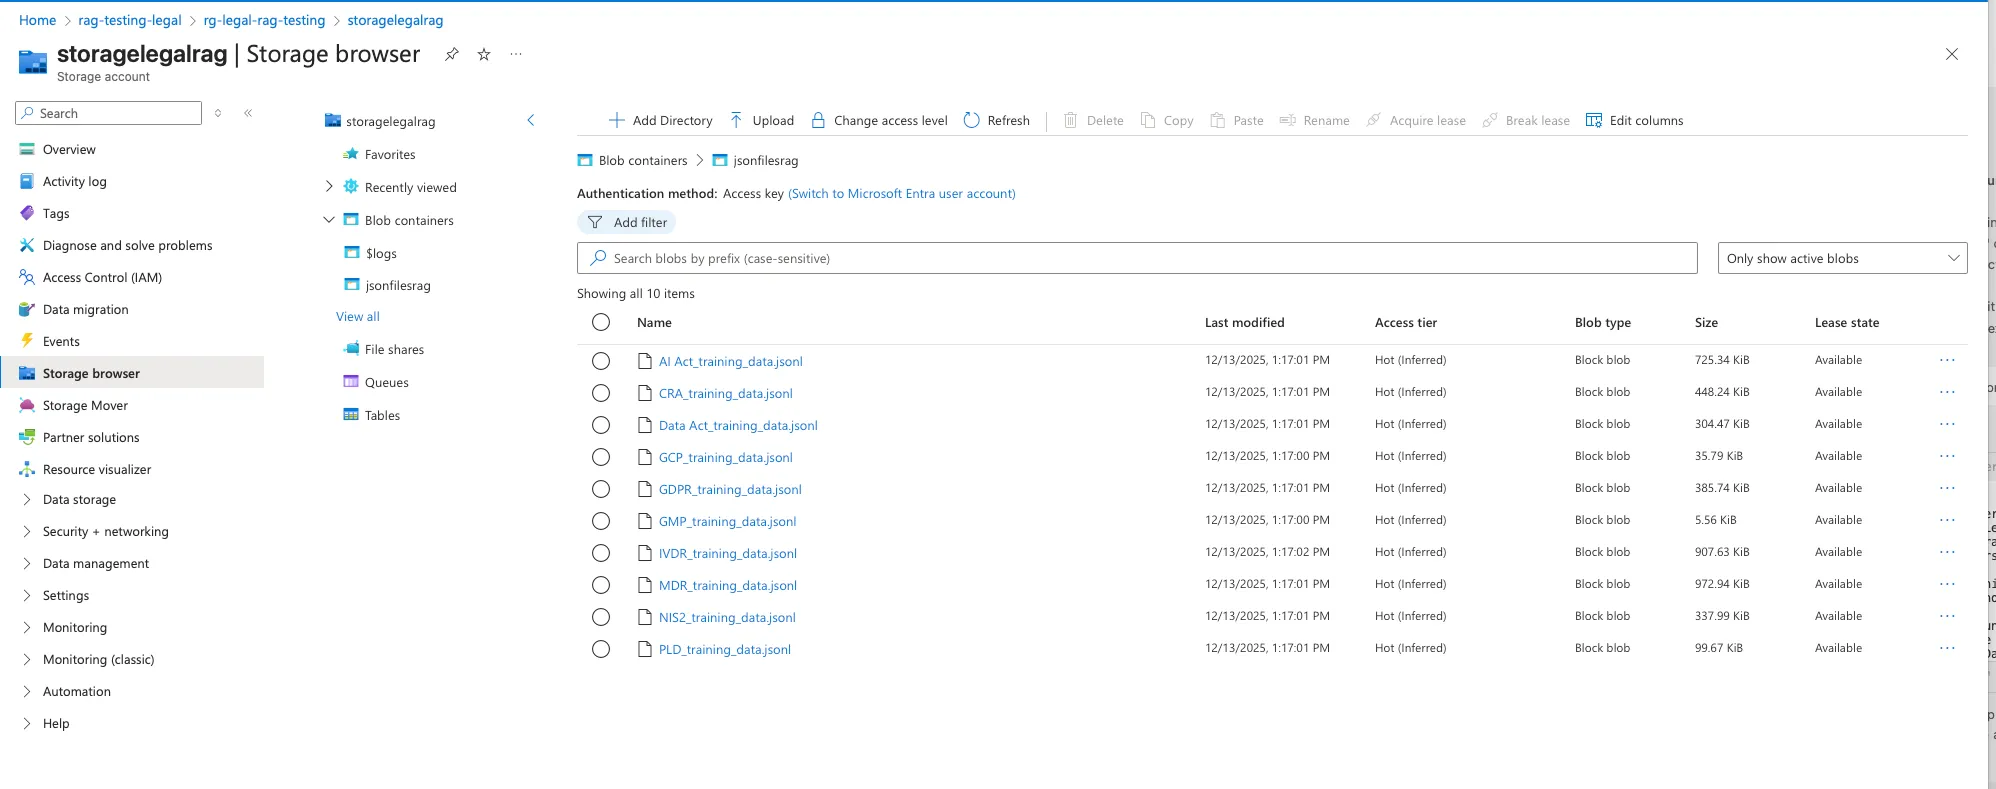This screenshot has height=789, width=1996.
Task: Click the Refresh circular arrow icon
Action: click(x=972, y=120)
